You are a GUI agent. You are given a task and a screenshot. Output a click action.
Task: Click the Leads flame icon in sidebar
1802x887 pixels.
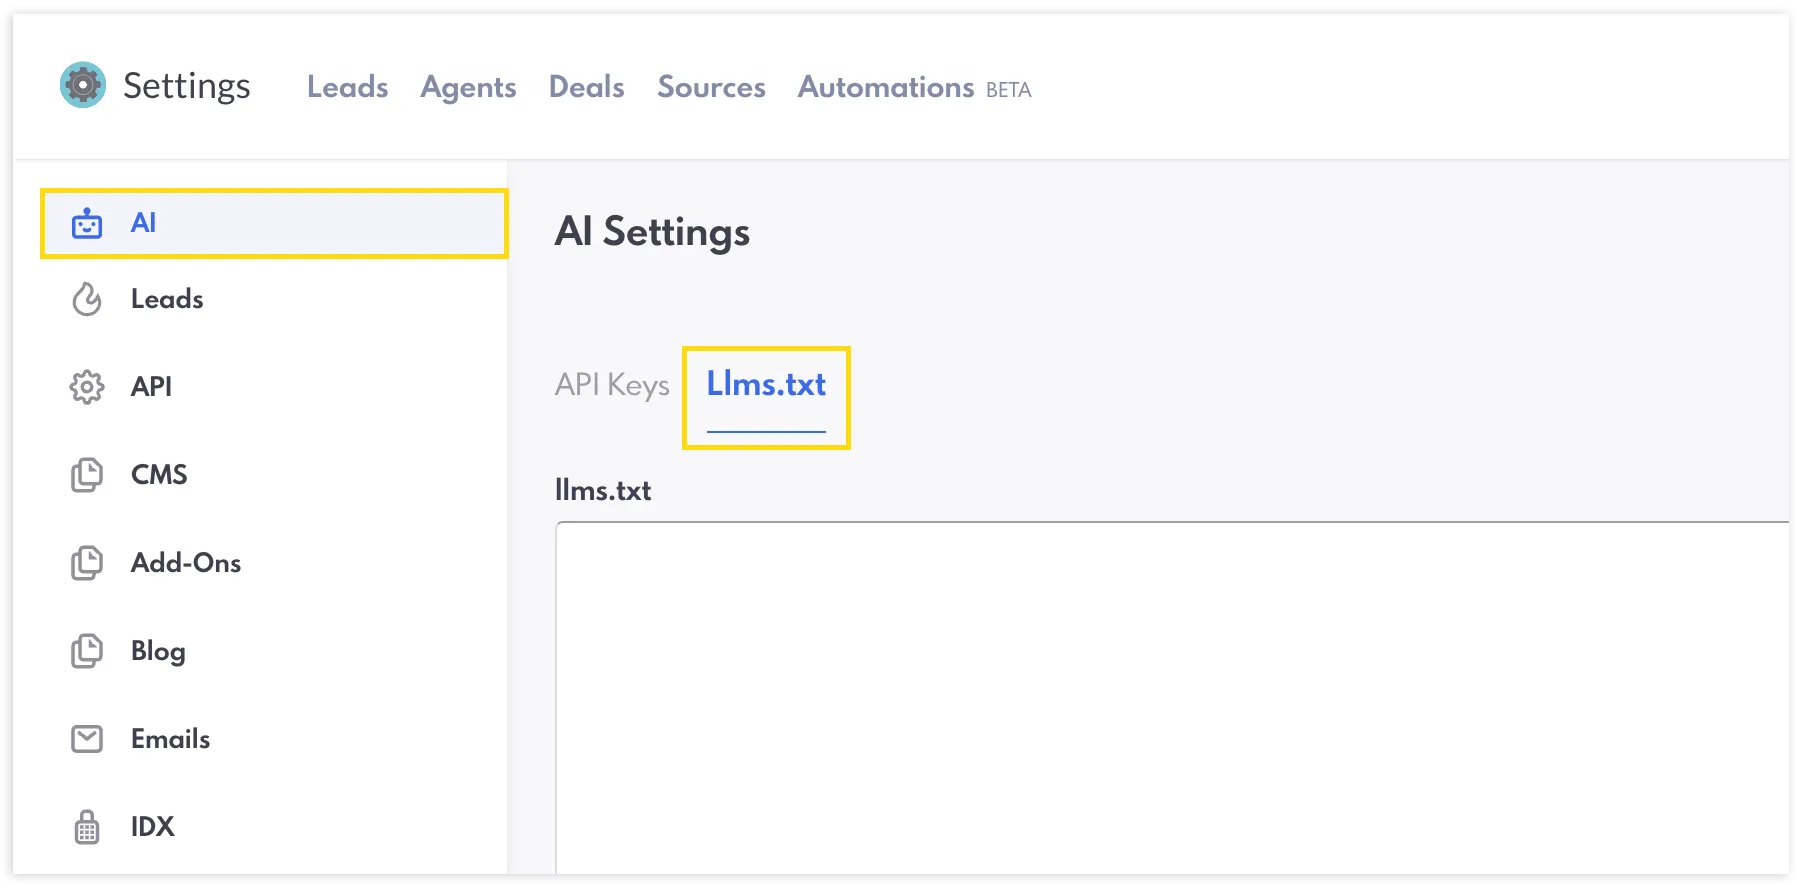(x=87, y=299)
